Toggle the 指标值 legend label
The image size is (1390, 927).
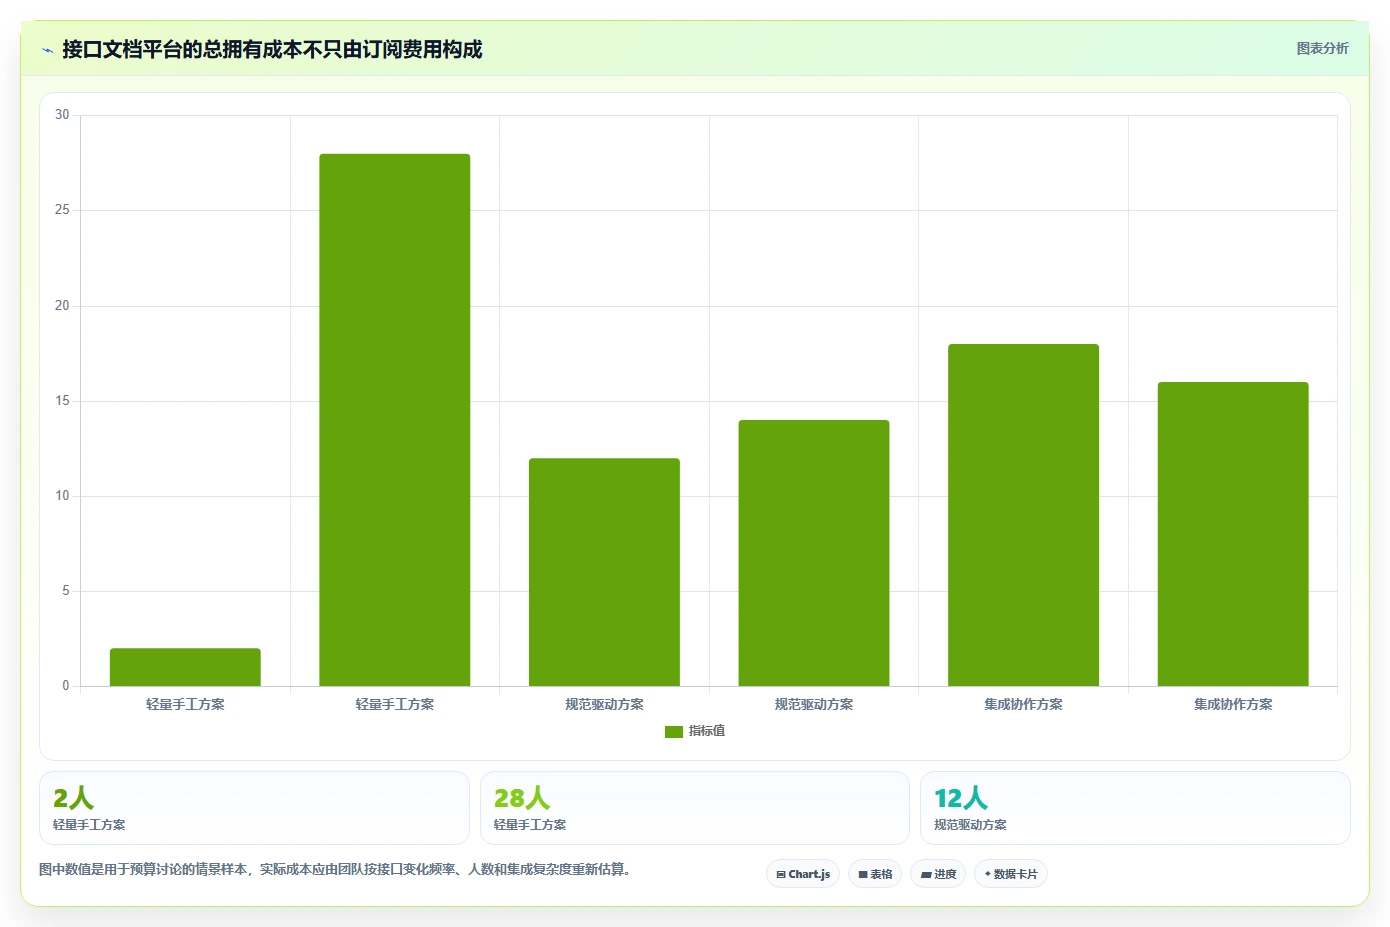click(707, 732)
